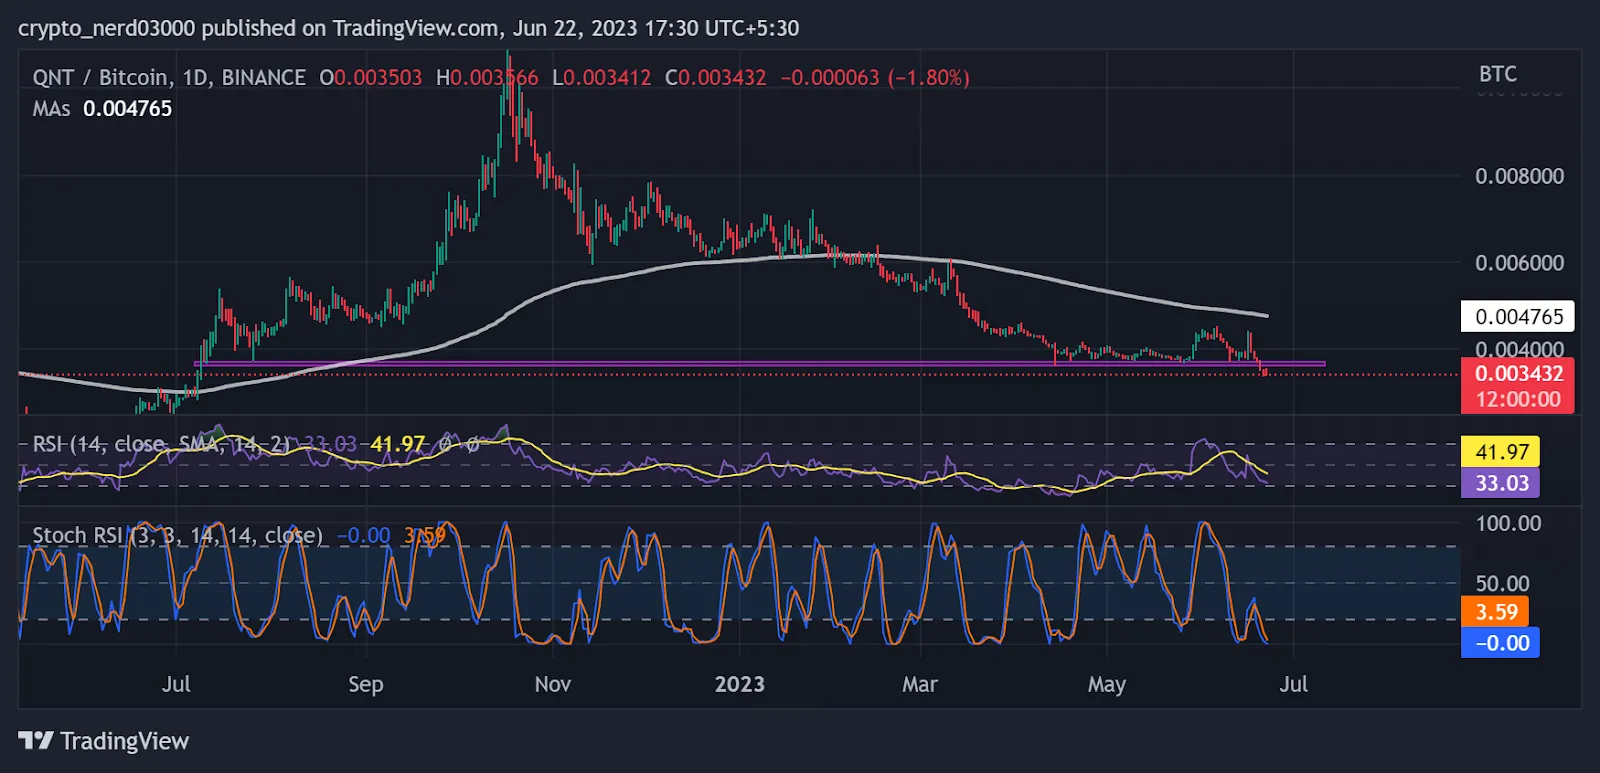
Task: Click the Sep time axis label
Action: pyautogui.click(x=366, y=684)
